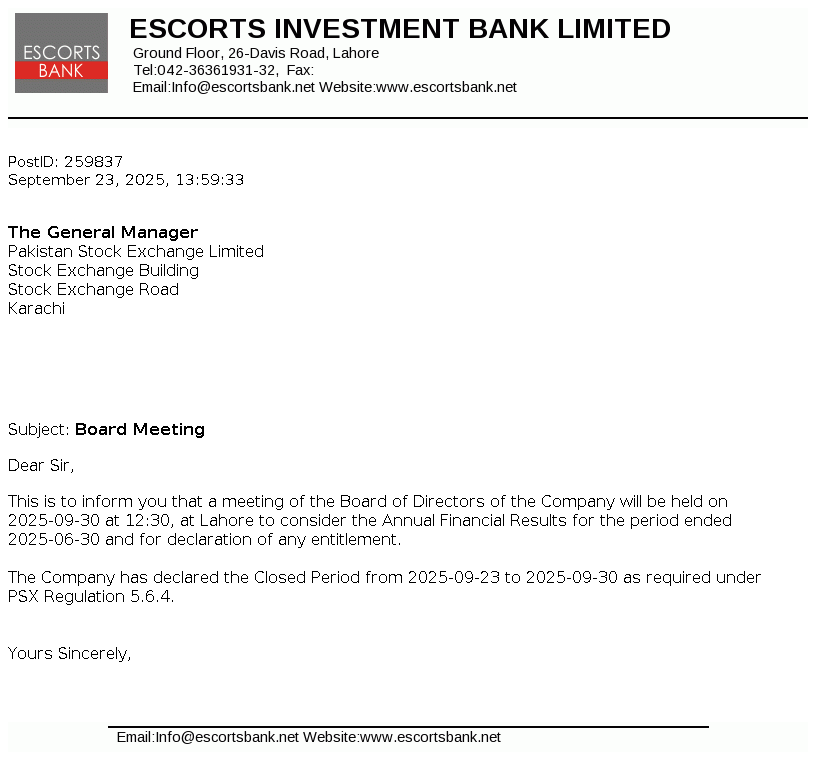The width and height of the screenshot is (817, 760).
Task: Click "The General Manager" heading
Action: coord(103,232)
